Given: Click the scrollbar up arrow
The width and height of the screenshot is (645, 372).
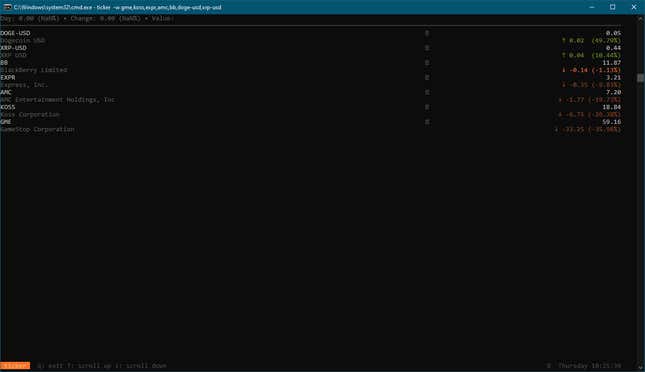Looking at the screenshot, I should 640,19.
